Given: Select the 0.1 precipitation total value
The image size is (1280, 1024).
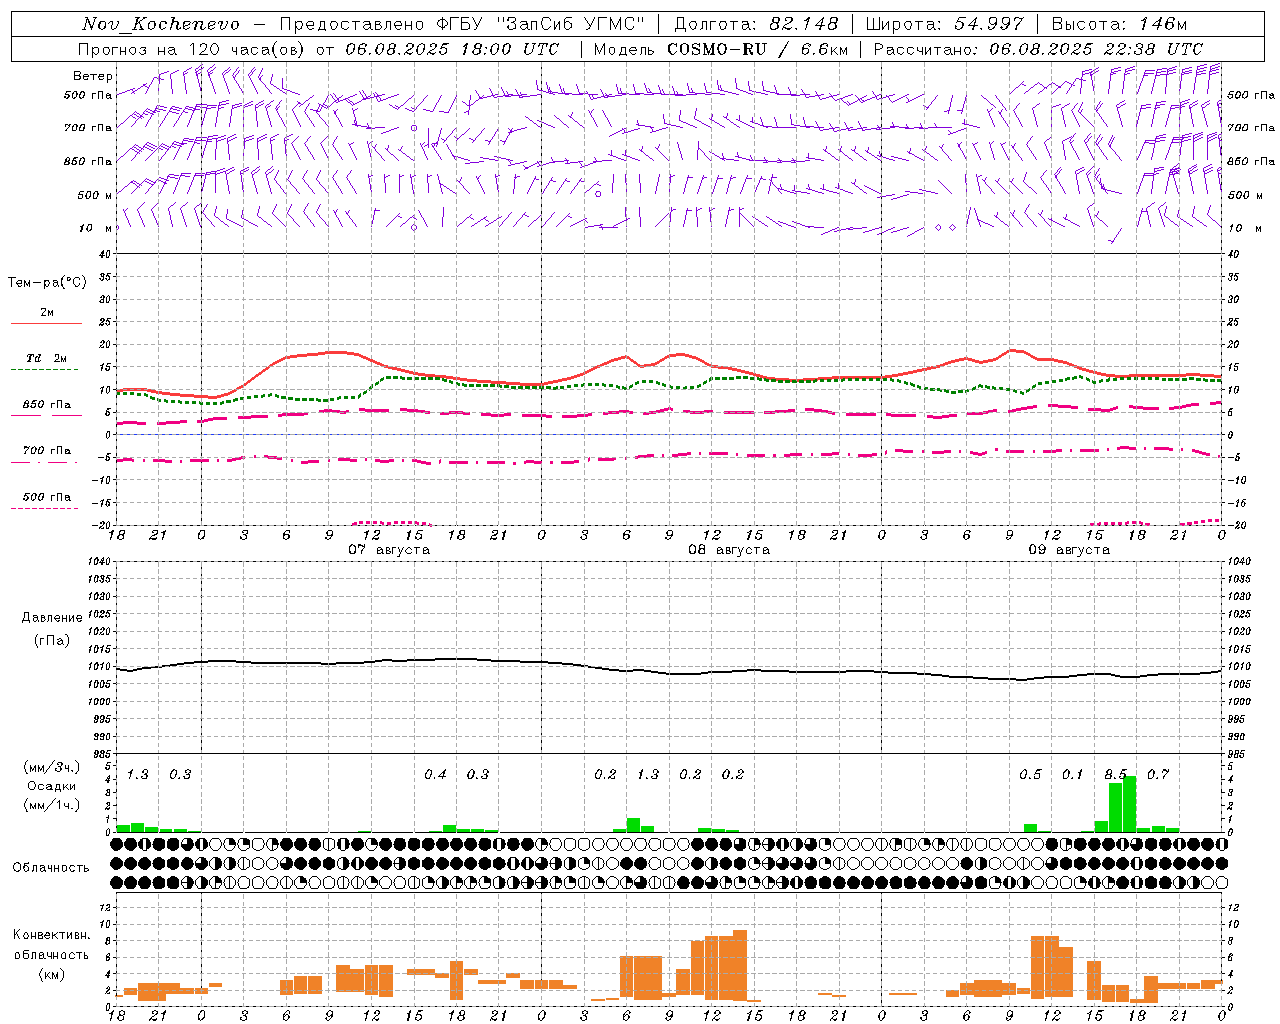Looking at the screenshot, I should pyautogui.click(x=1073, y=775).
